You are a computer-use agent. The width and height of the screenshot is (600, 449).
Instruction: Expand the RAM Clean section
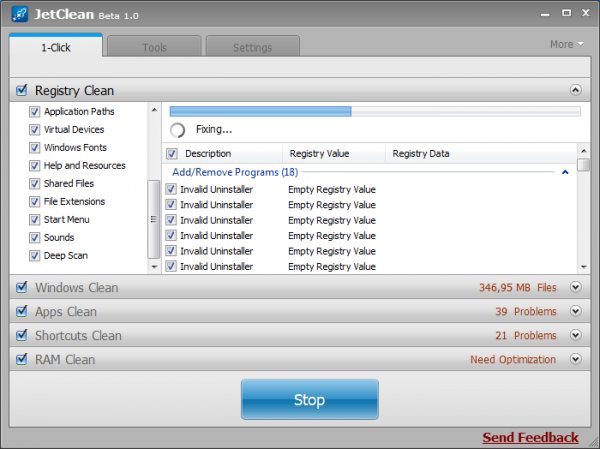pyautogui.click(x=576, y=359)
